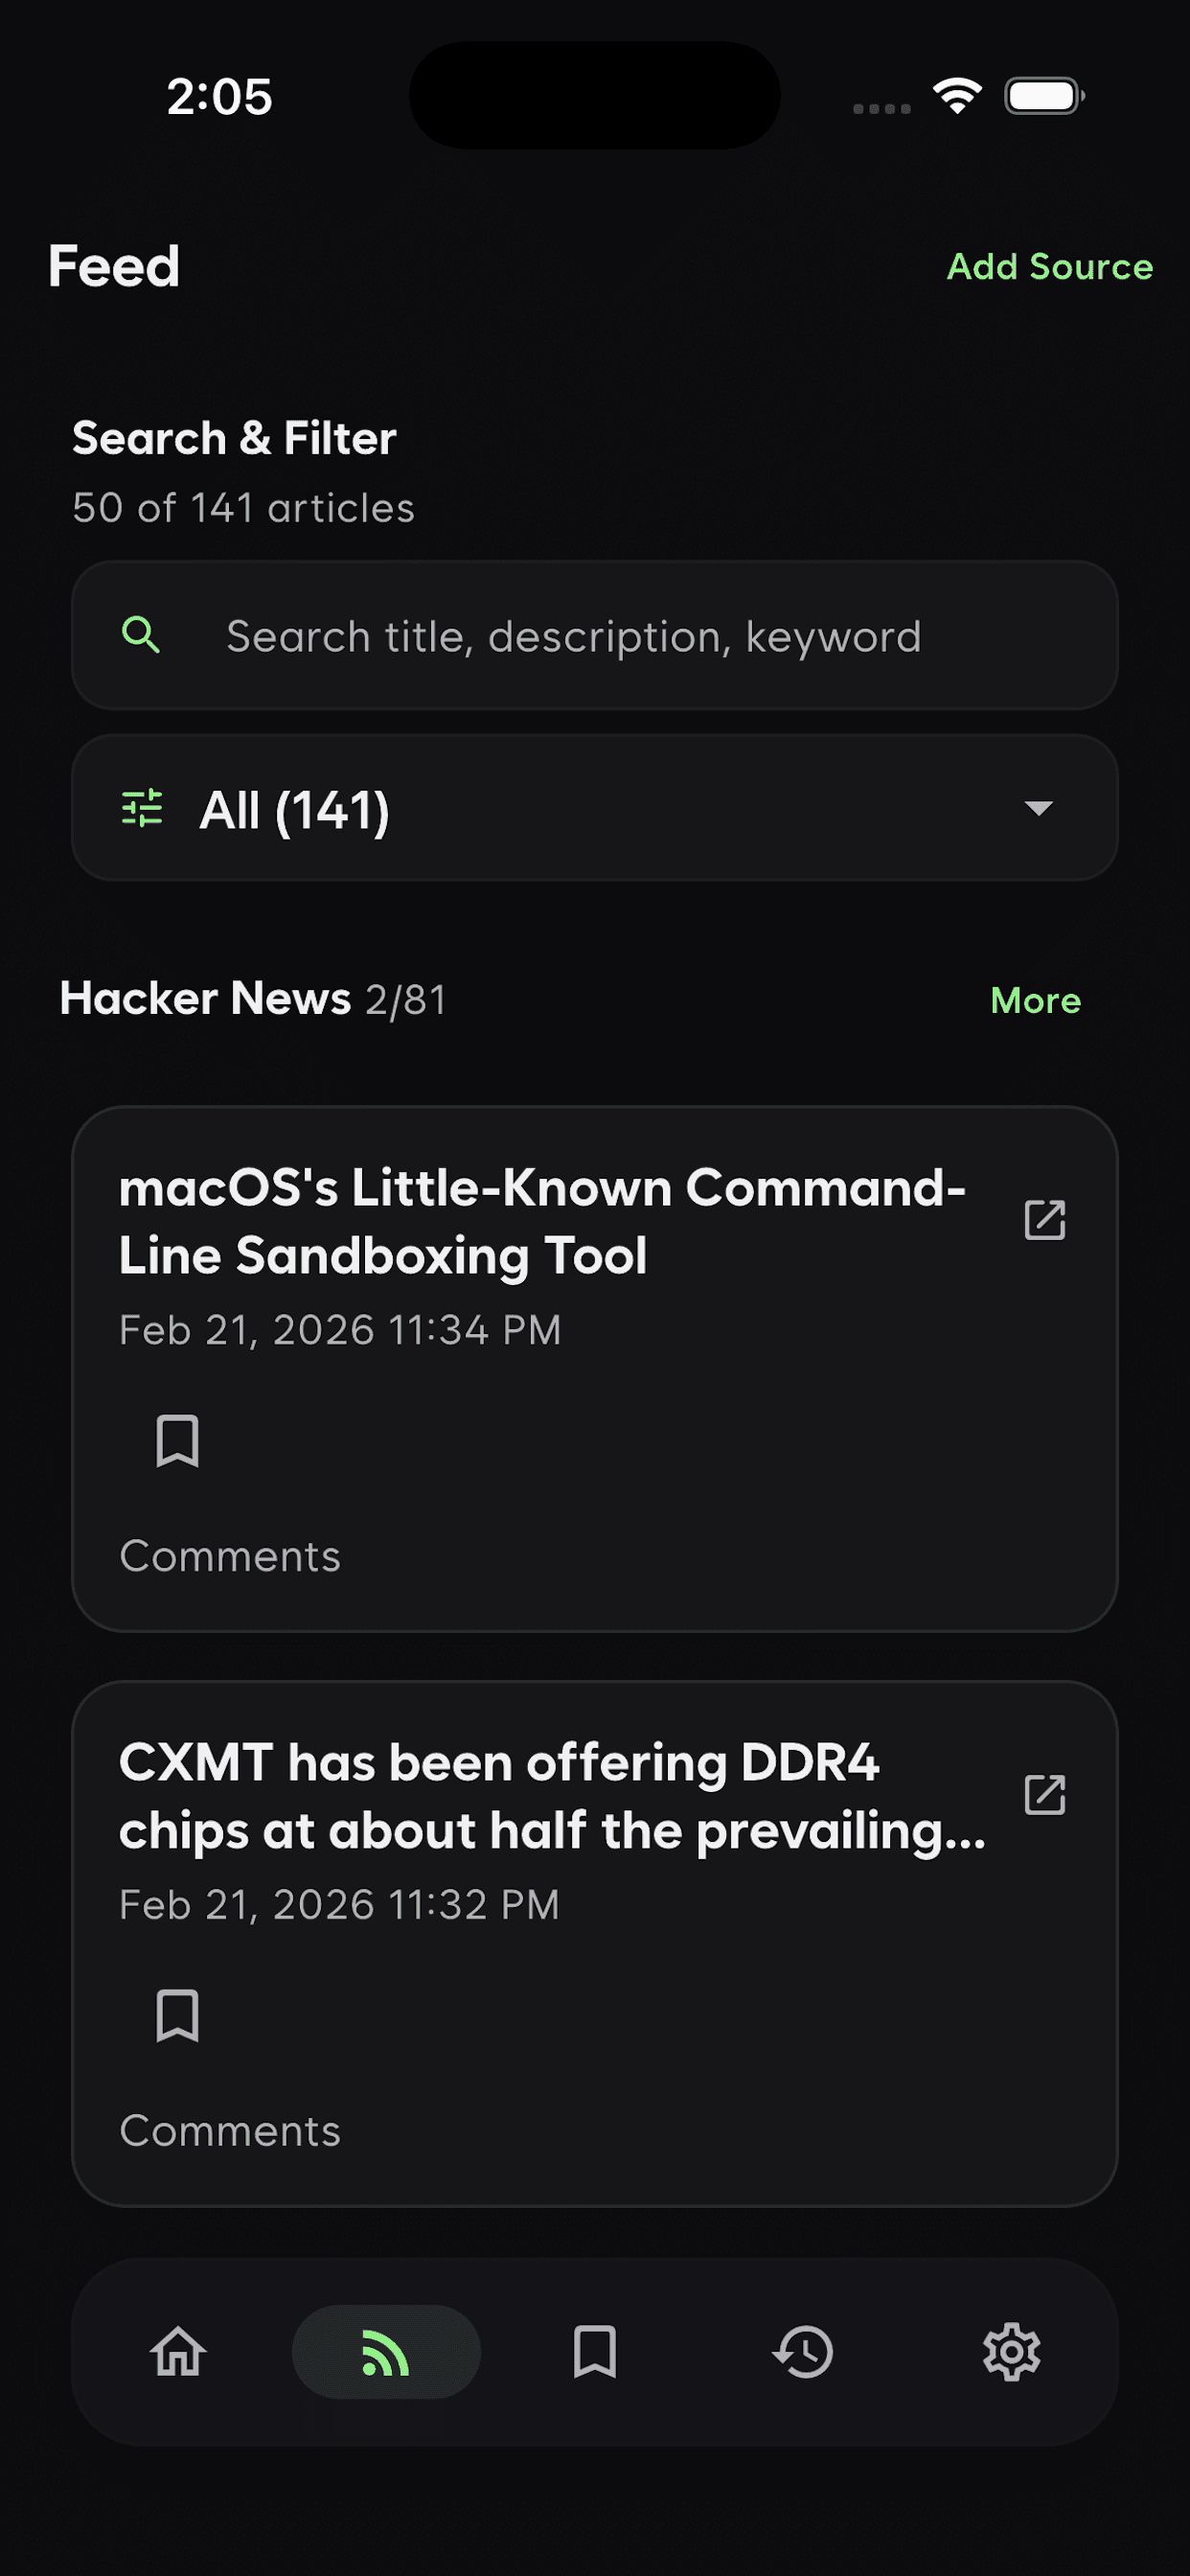Open History tab in bottom navigation
Viewport: 1190px width, 2576px height.
(x=803, y=2351)
